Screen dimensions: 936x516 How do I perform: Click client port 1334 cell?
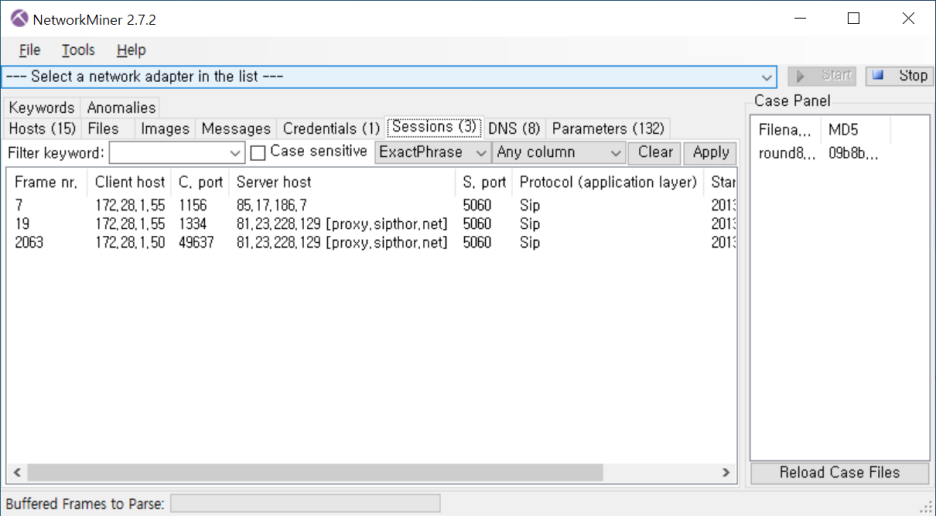(x=193, y=224)
